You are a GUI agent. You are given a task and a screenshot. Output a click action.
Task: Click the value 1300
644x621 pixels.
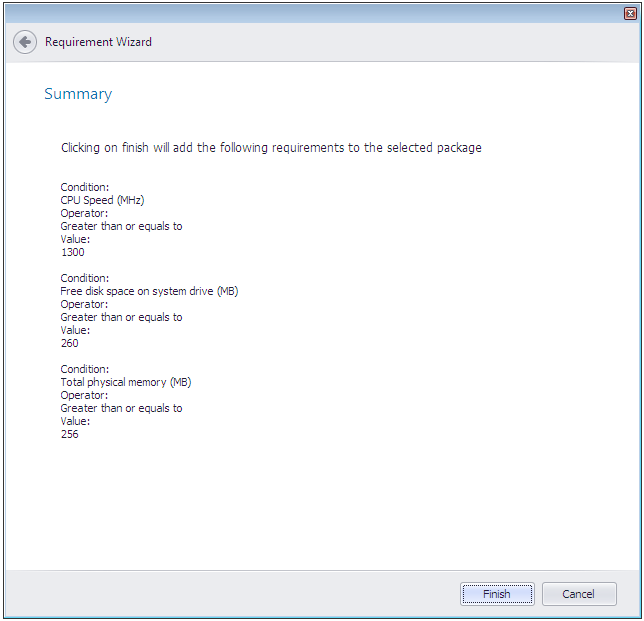pyautogui.click(x=72, y=252)
